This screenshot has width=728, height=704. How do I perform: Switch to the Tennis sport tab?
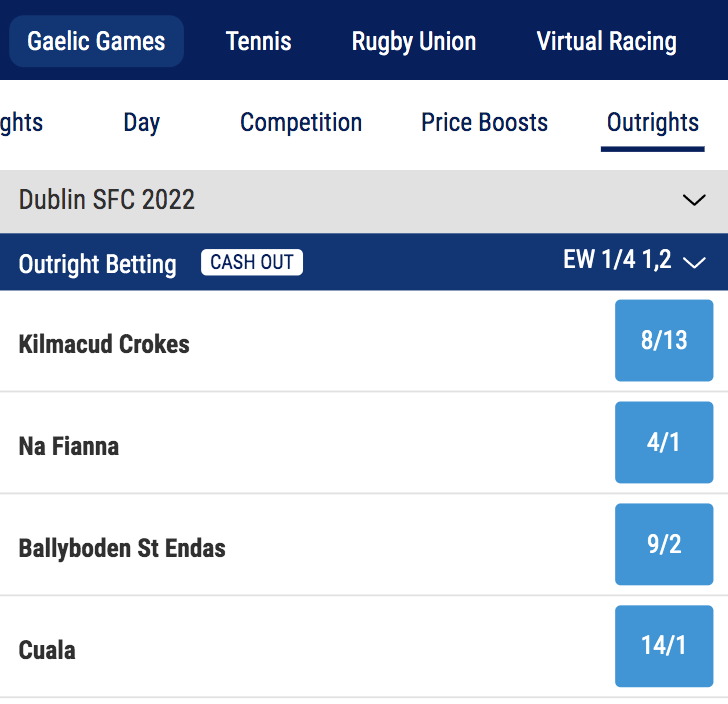(259, 41)
